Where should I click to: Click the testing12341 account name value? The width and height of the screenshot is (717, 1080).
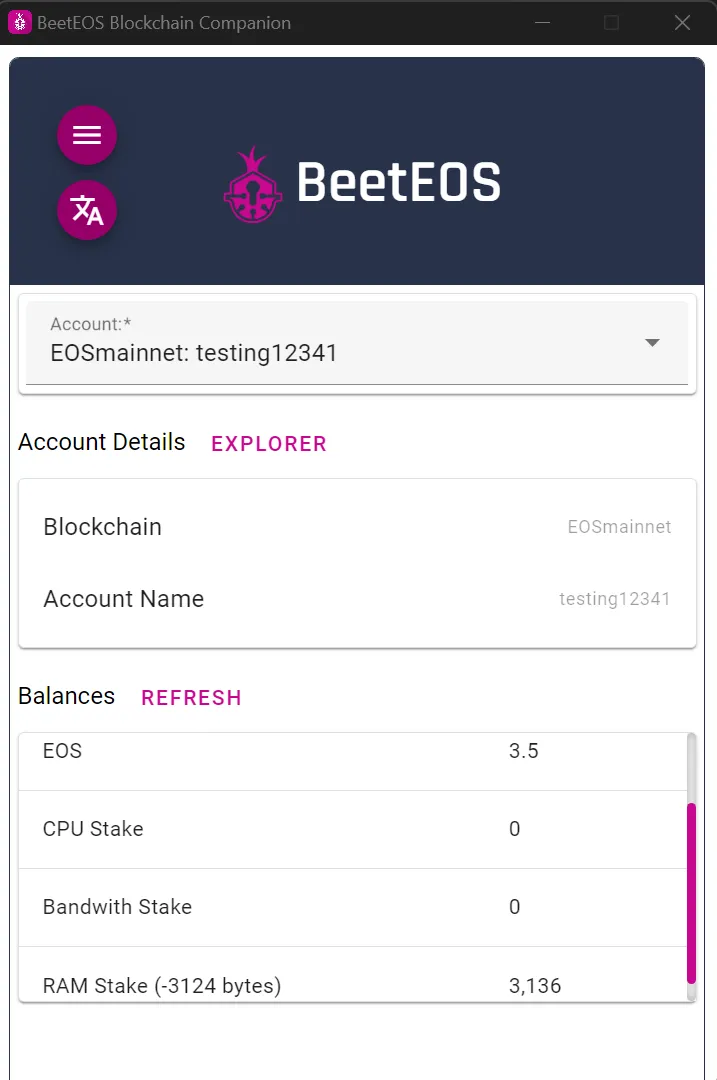(x=614, y=599)
